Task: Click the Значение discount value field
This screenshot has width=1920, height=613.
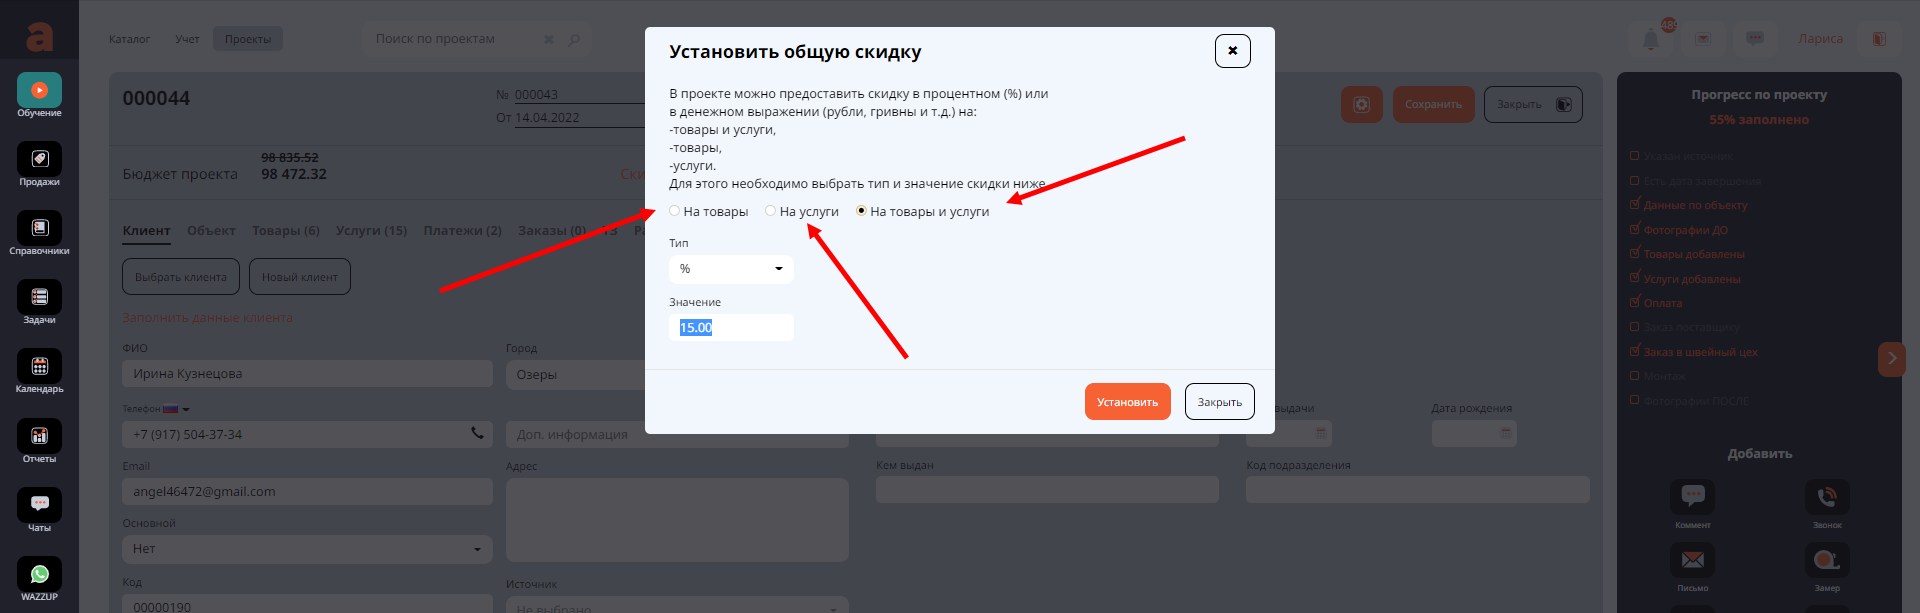Action: (x=731, y=328)
